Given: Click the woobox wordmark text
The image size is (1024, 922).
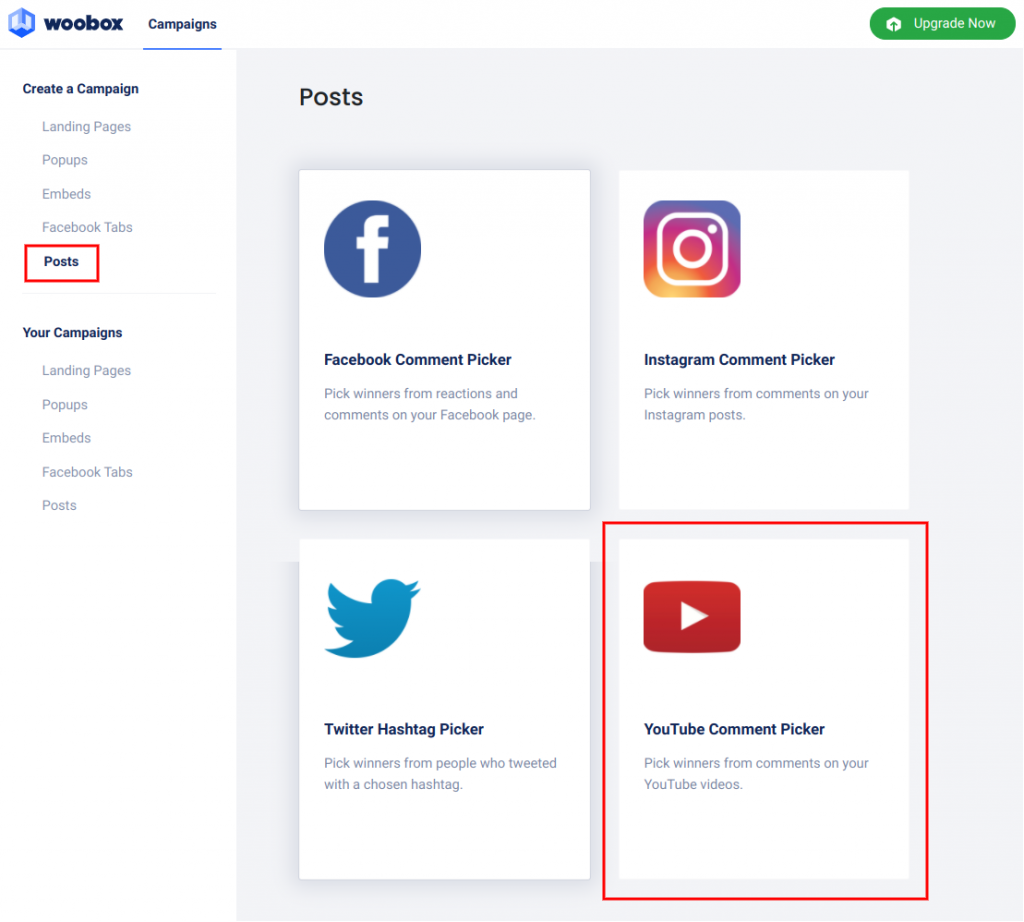Looking at the screenshot, I should 83,24.
